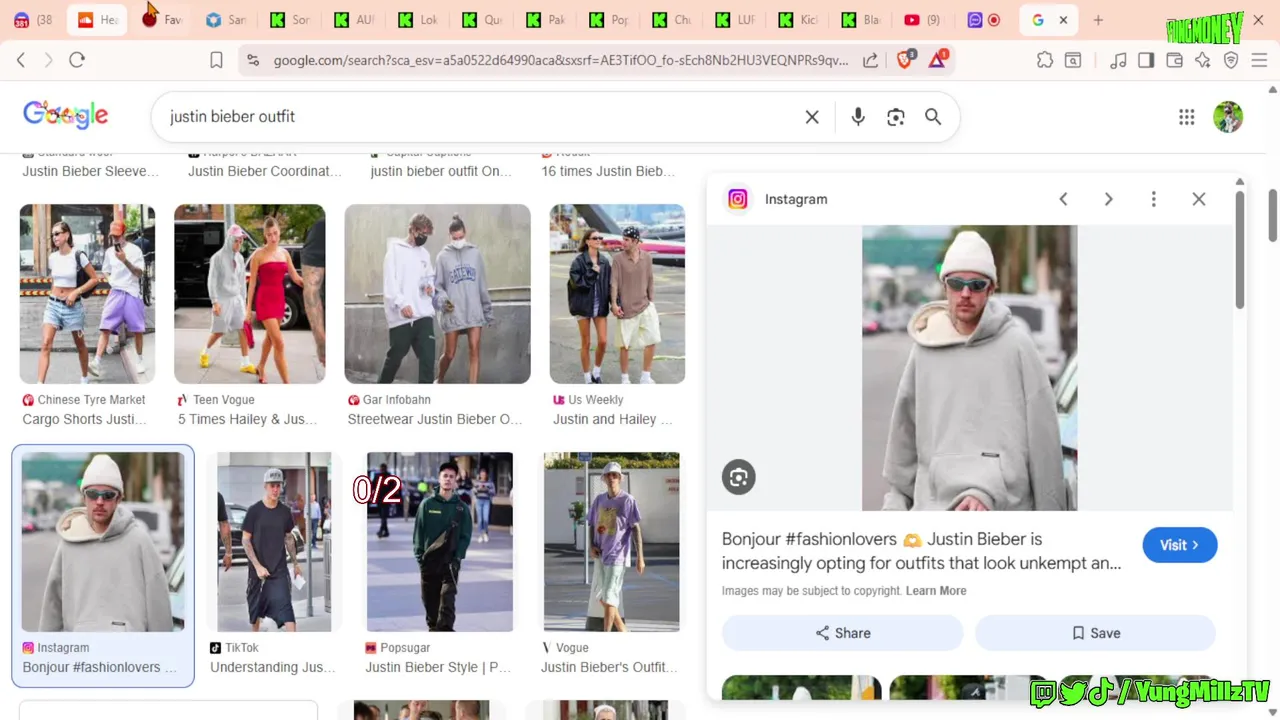Open the Learn More copyright link
Image resolution: width=1280 pixels, height=720 pixels.
pyautogui.click(x=936, y=591)
